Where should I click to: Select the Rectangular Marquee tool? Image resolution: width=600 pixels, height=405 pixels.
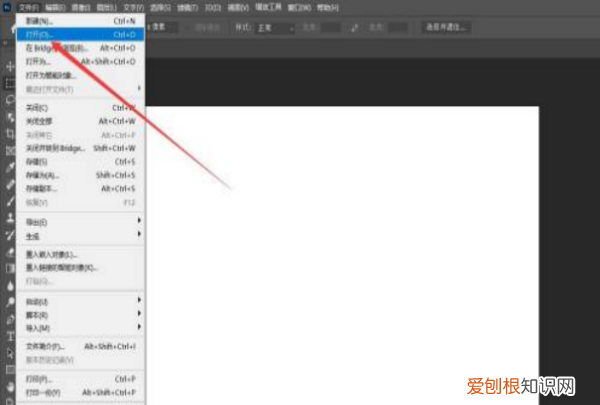[10, 83]
